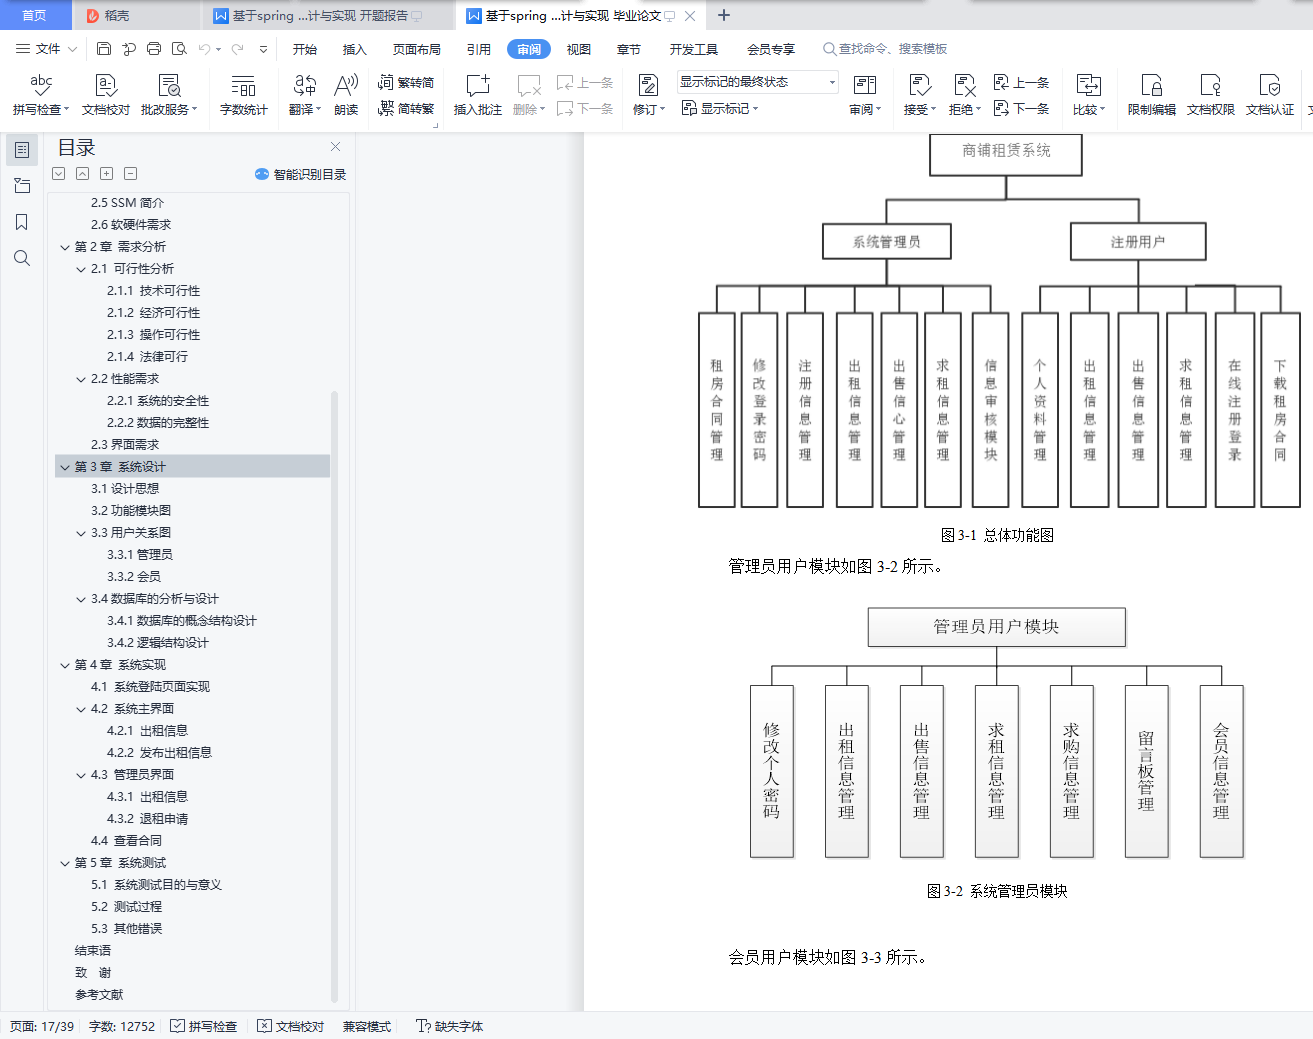Jump to 3.2 功能模块图 in outline
This screenshot has width=1313, height=1039.
pyautogui.click(x=131, y=511)
